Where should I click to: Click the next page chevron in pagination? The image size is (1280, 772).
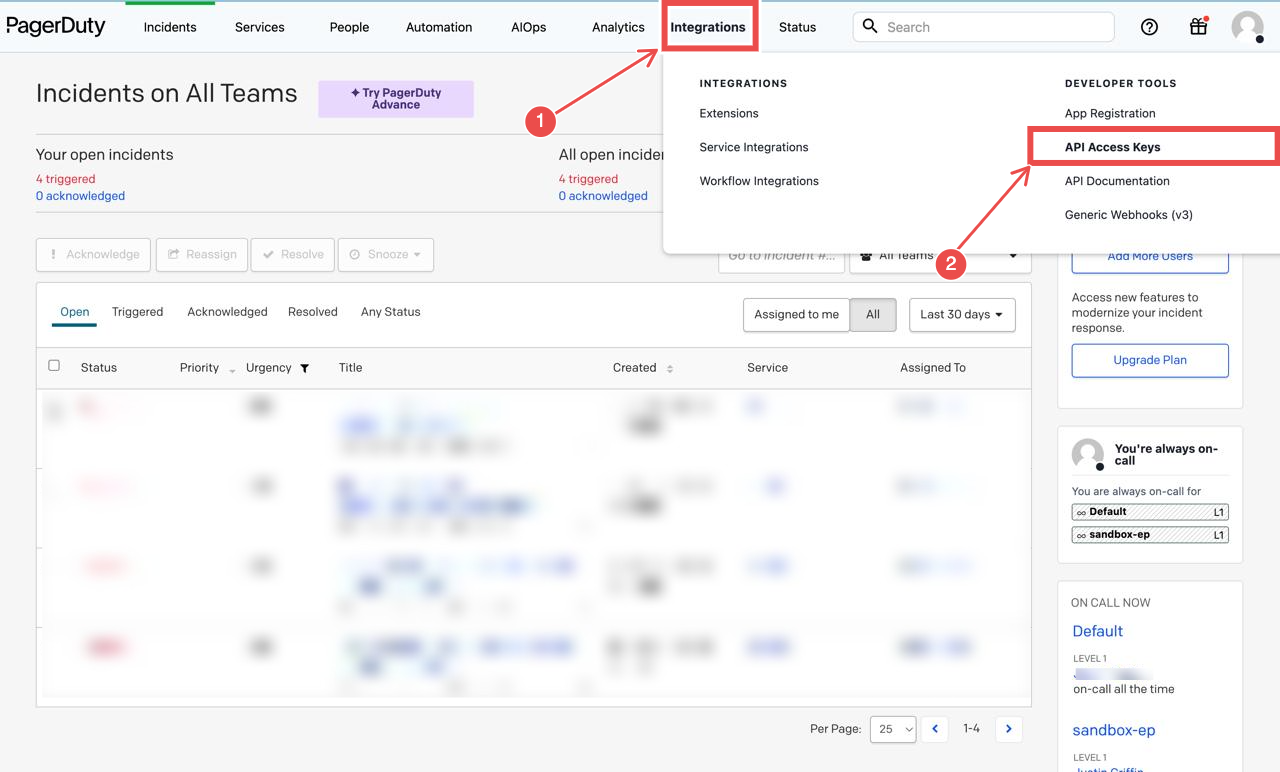click(x=1008, y=729)
